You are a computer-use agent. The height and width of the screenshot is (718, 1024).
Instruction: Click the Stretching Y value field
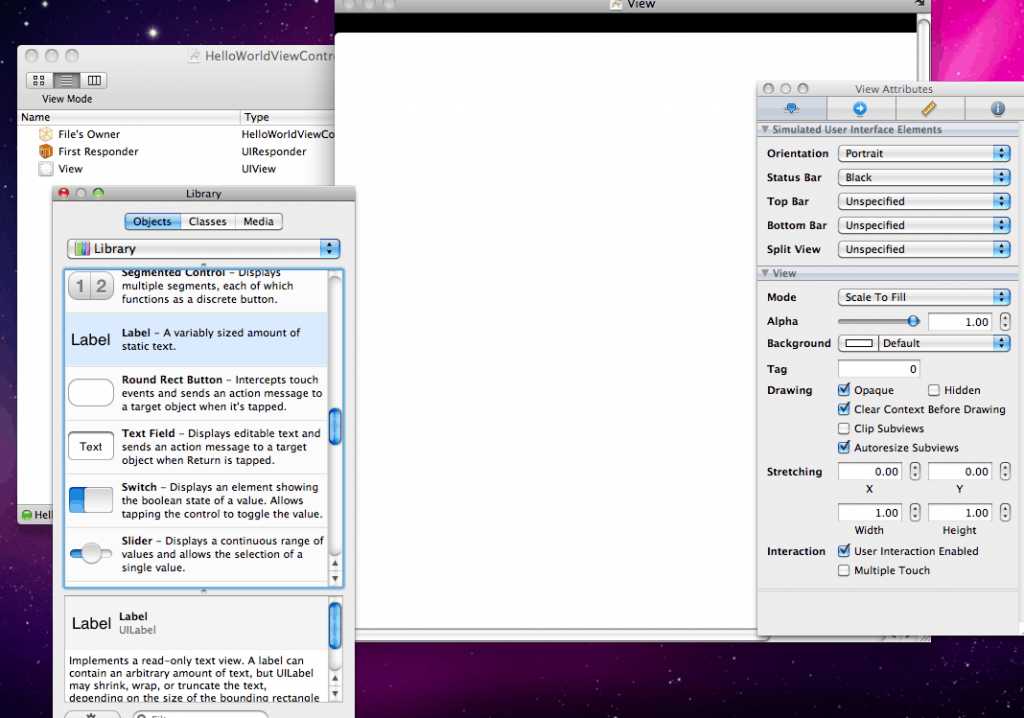(960, 472)
